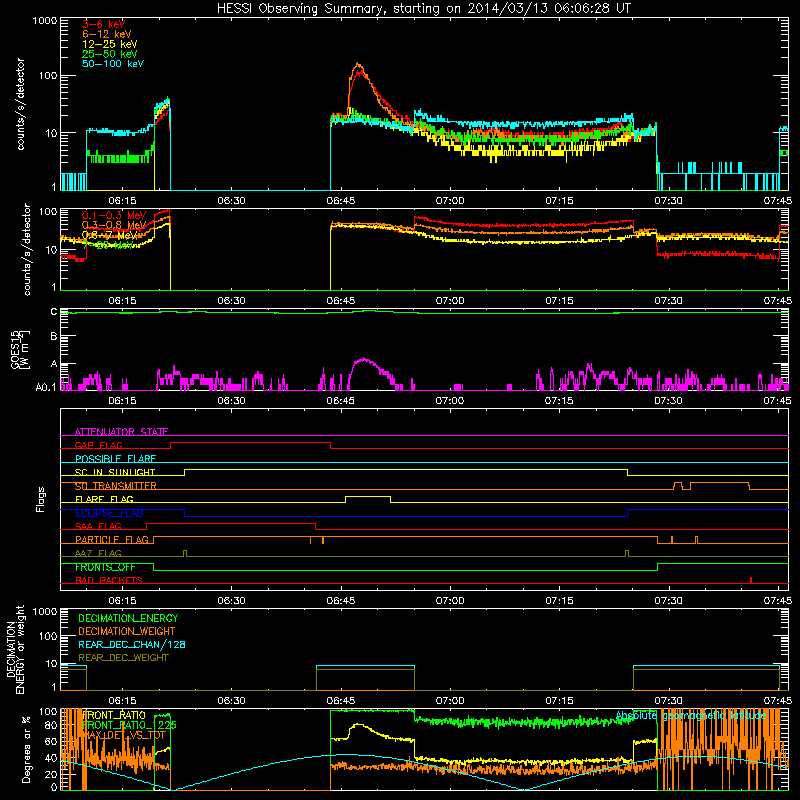The width and height of the screenshot is (800, 800).
Task: Click the DECIMATION ENERGY or weight axis title
Action: click(x=15, y=649)
